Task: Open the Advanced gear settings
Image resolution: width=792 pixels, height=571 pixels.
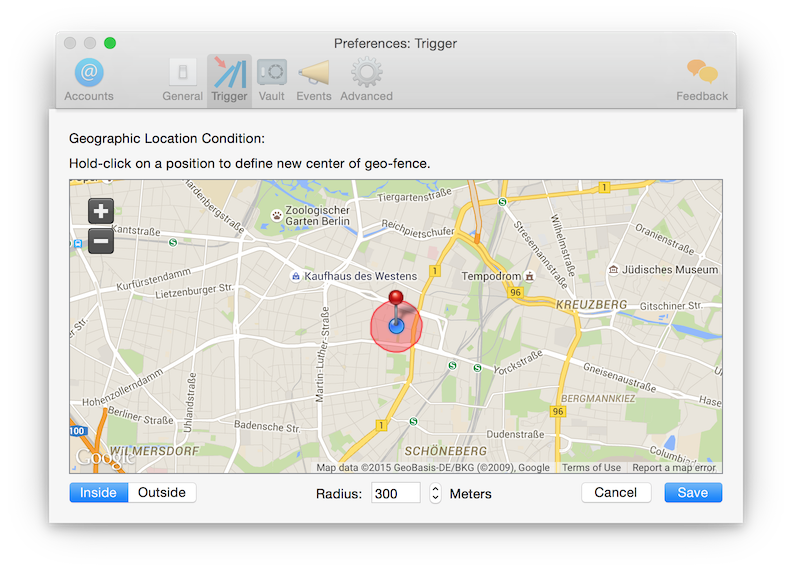Action: tap(366, 80)
